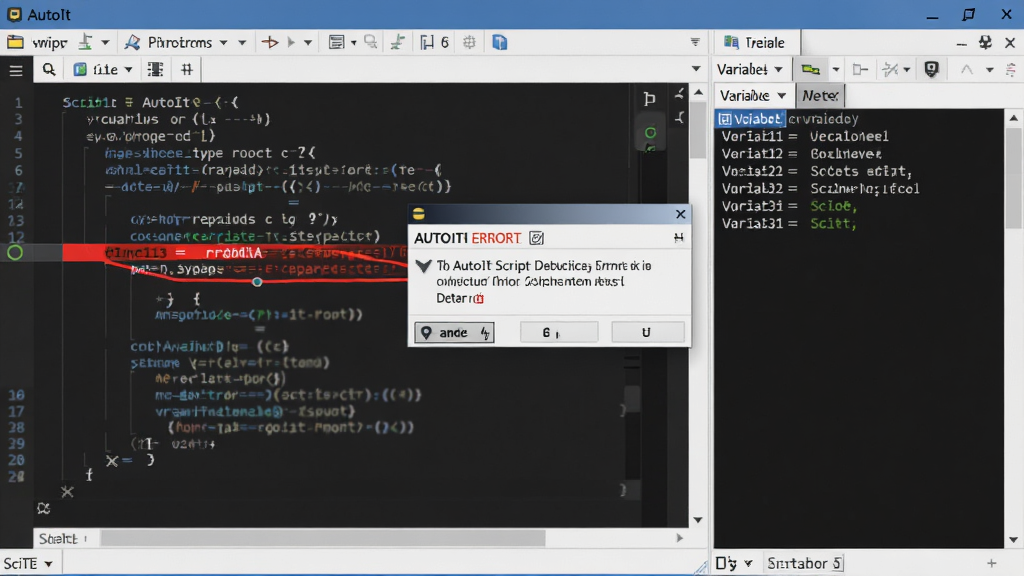Click the green icon in the Variables toolbar
Screen dimensions: 1024x576
[x=810, y=69]
